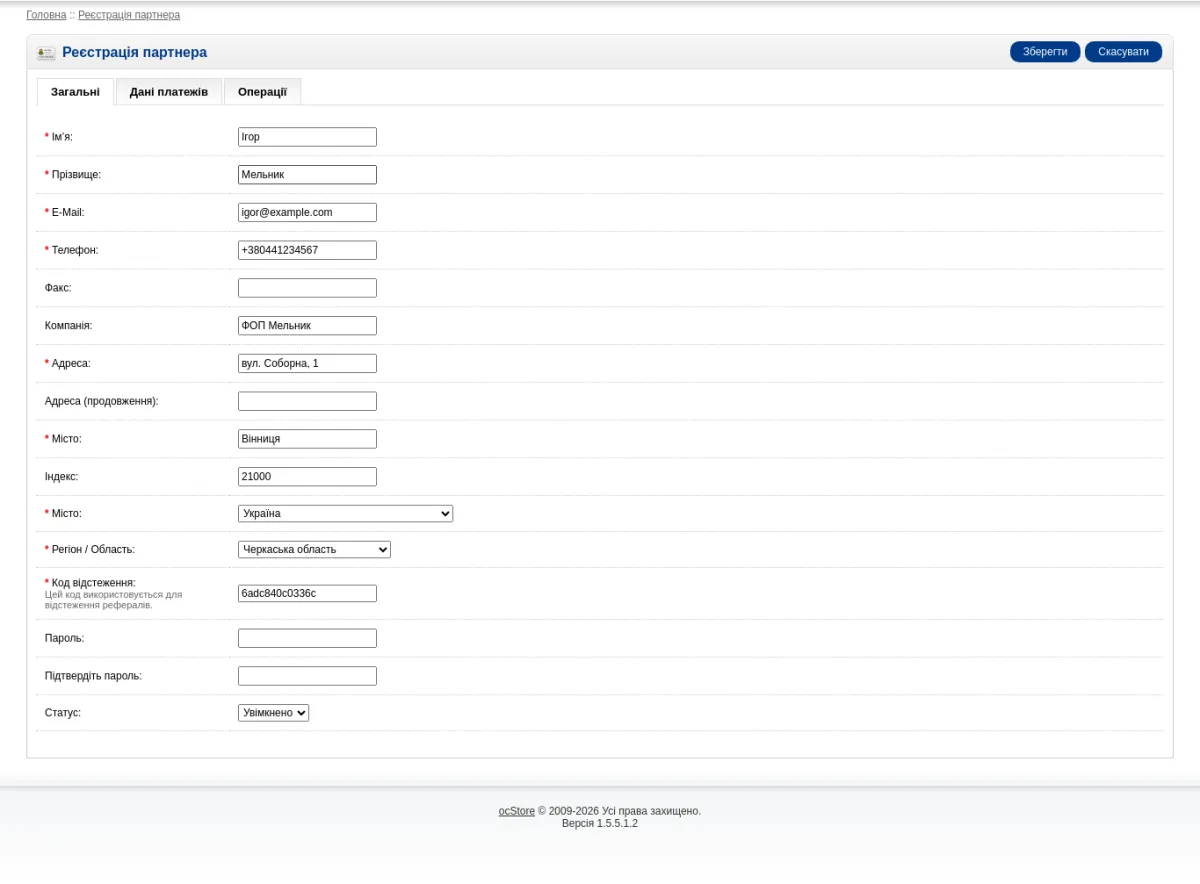Viewport: 1200px width, 884px height.
Task: Click the Індекс: label text
Action: 62,477
